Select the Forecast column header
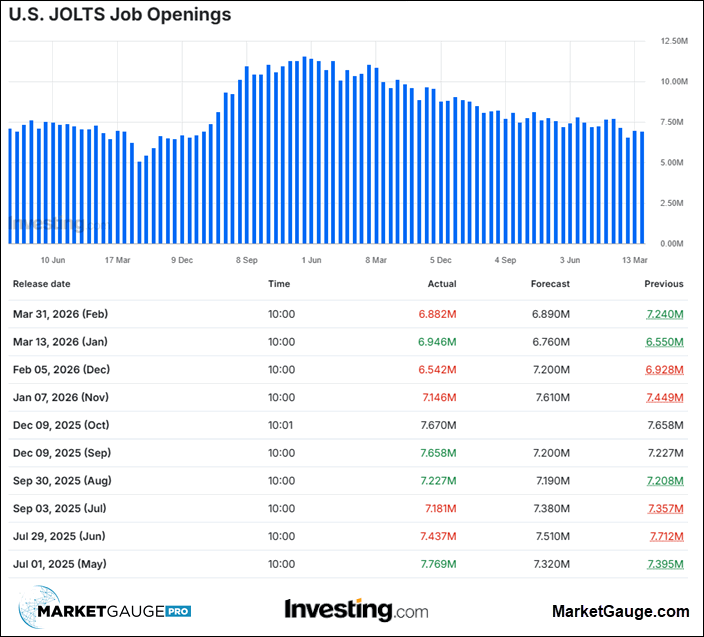The height and width of the screenshot is (637, 704). 550,284
